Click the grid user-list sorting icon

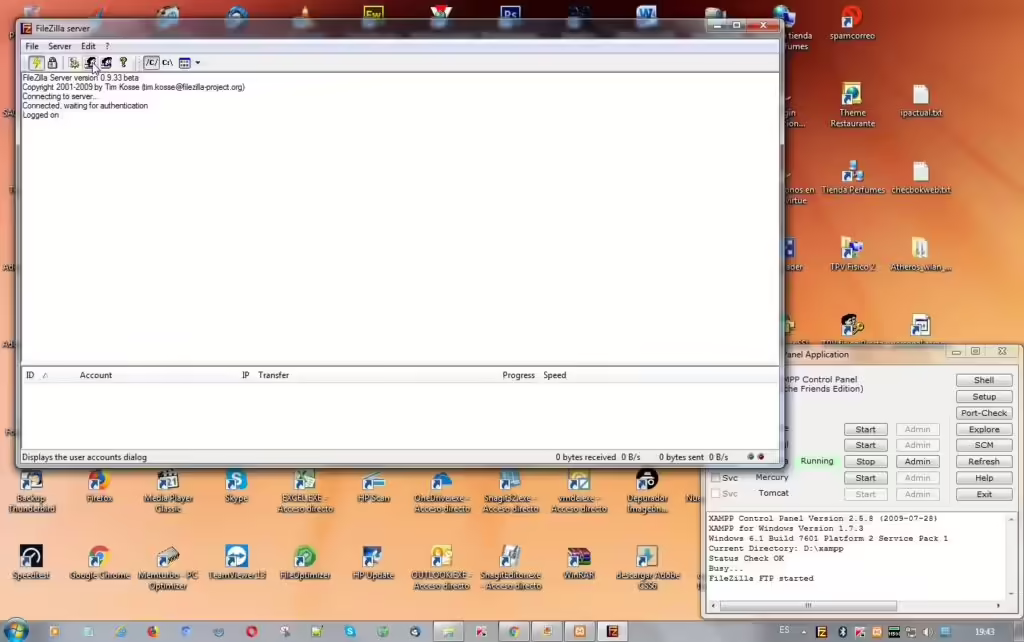185,63
